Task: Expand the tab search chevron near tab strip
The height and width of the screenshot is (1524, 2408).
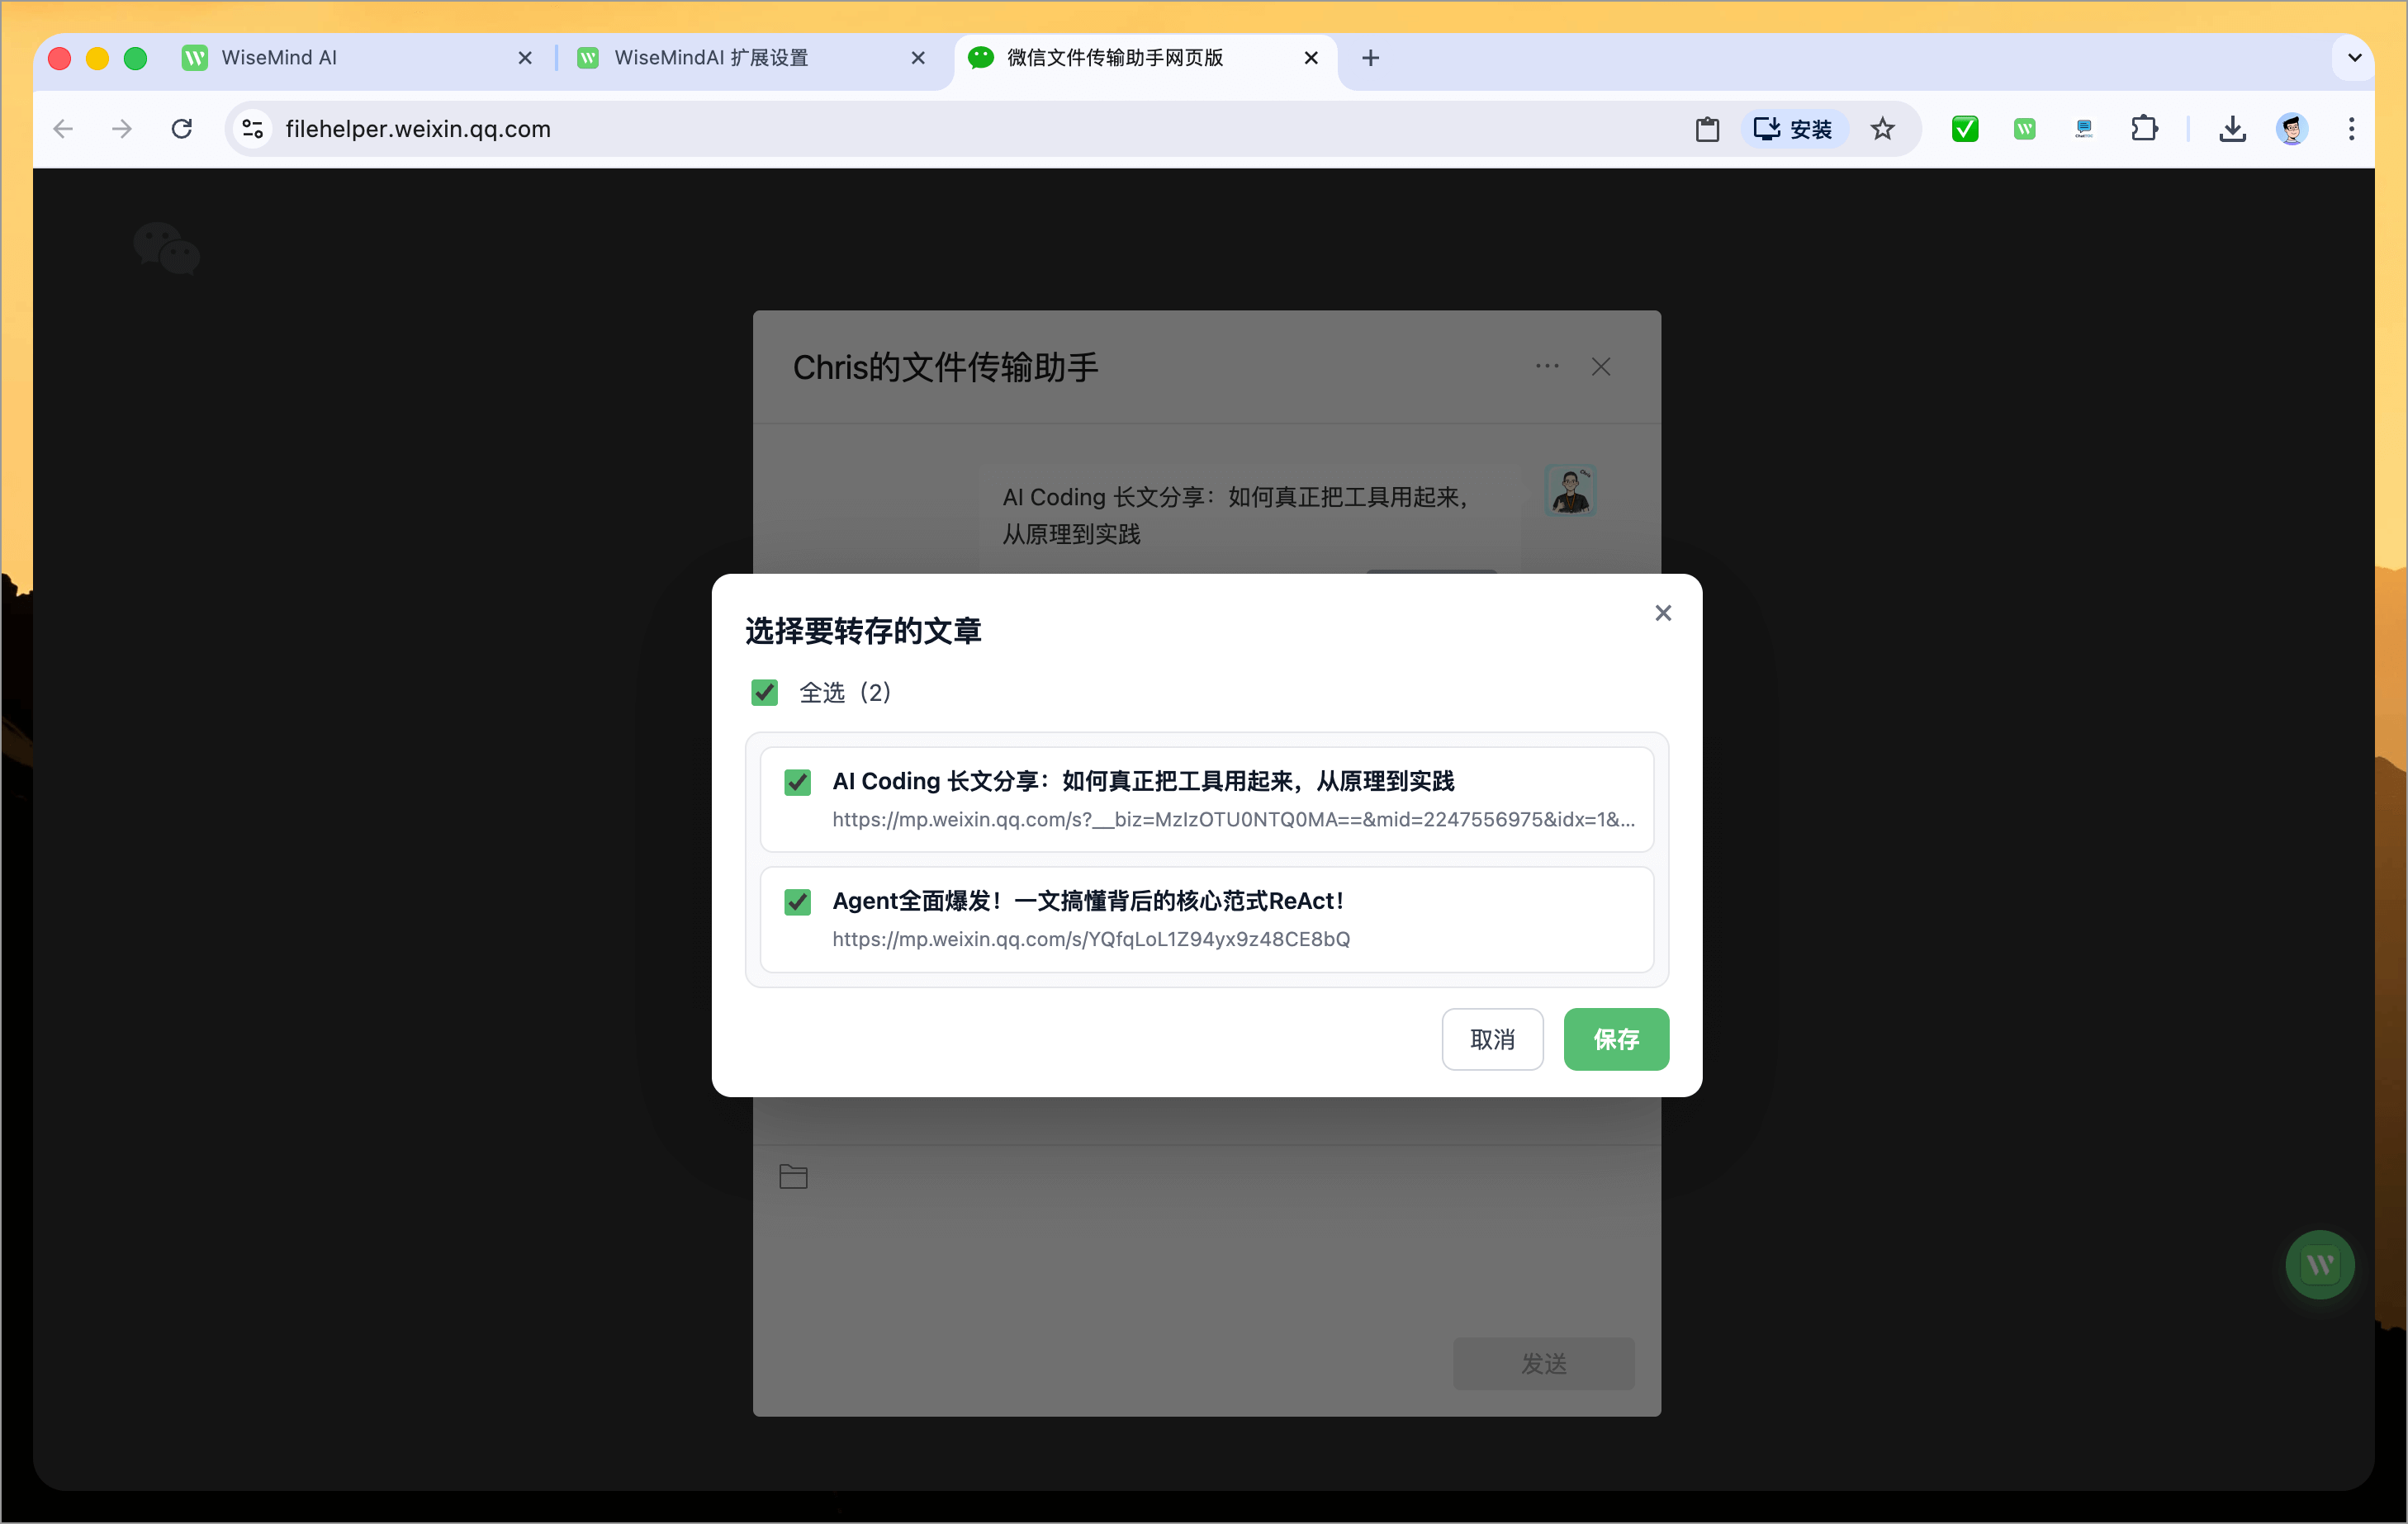Action: coord(2354,57)
